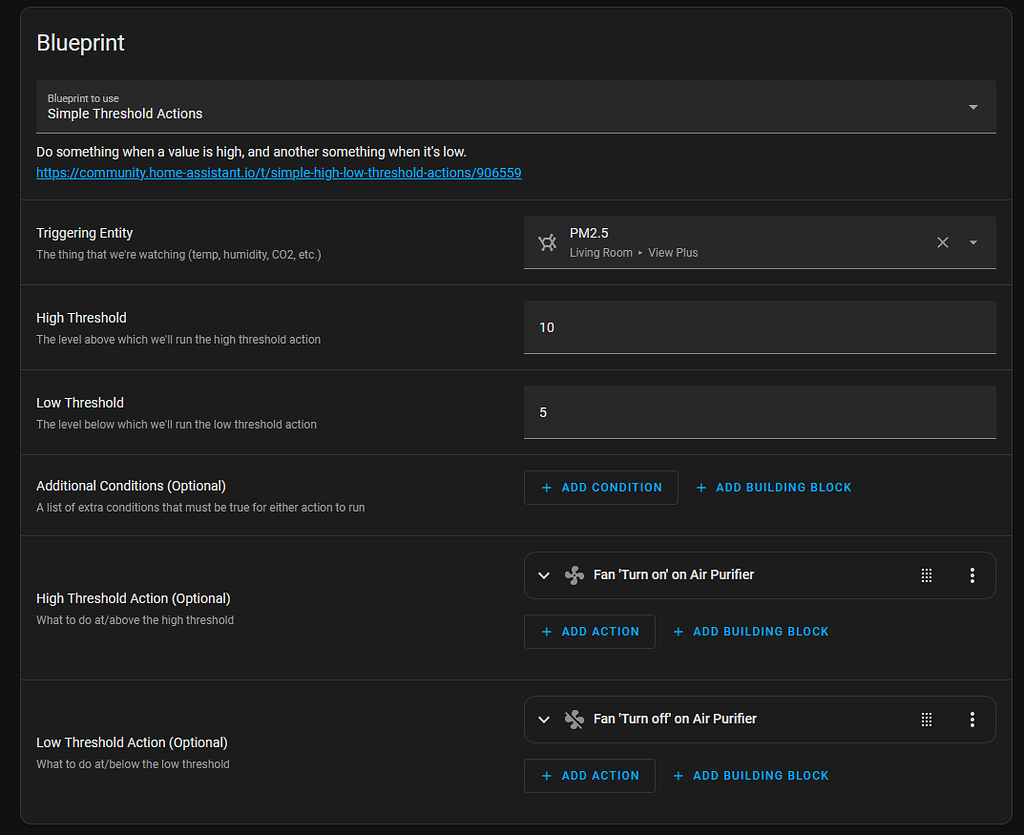The width and height of the screenshot is (1024, 835).
Task: Add building block under Additional Conditions
Action: tap(773, 488)
